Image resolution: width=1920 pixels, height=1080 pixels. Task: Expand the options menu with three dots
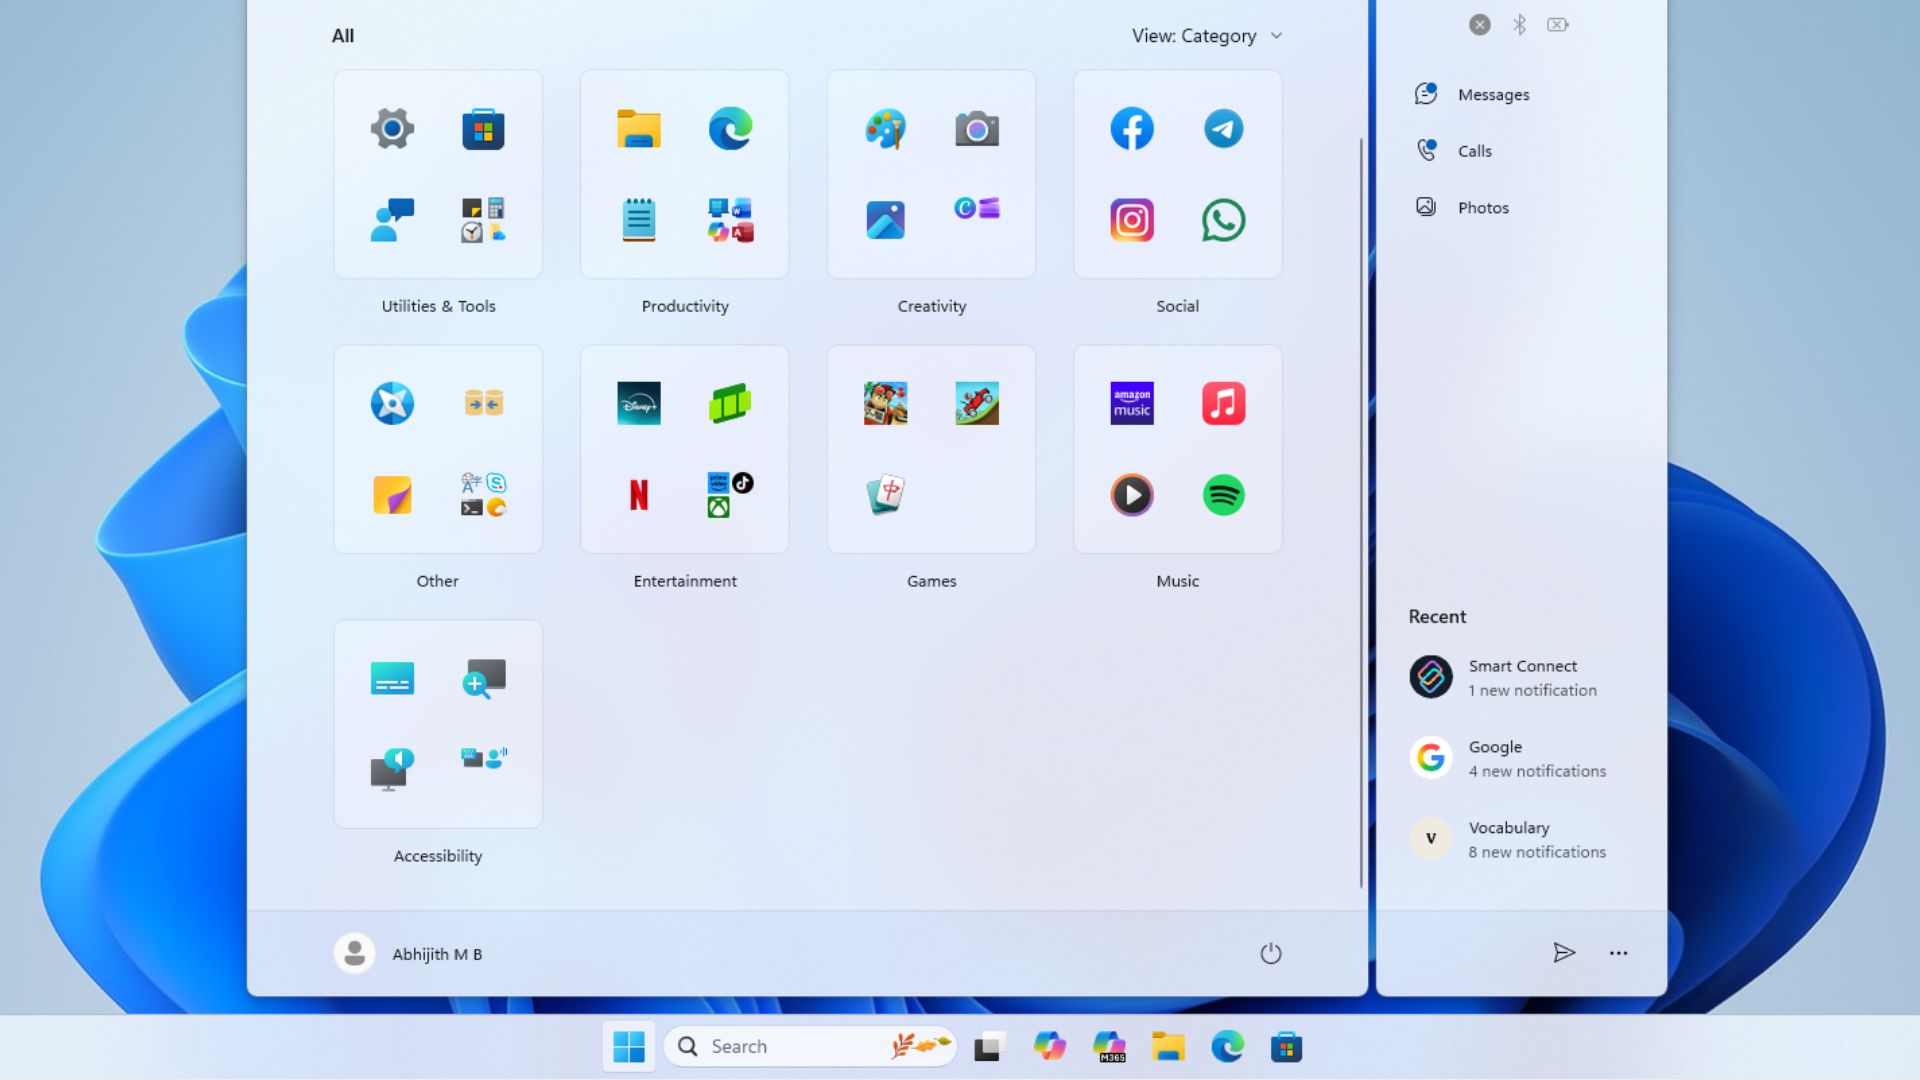1618,953
